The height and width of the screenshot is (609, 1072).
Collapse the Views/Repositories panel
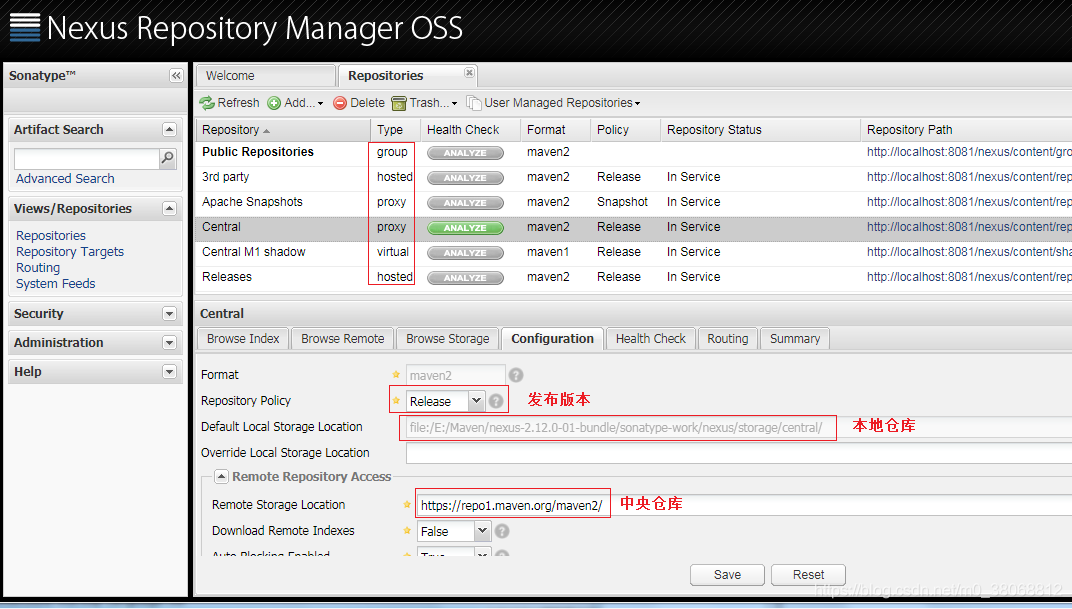tap(170, 208)
